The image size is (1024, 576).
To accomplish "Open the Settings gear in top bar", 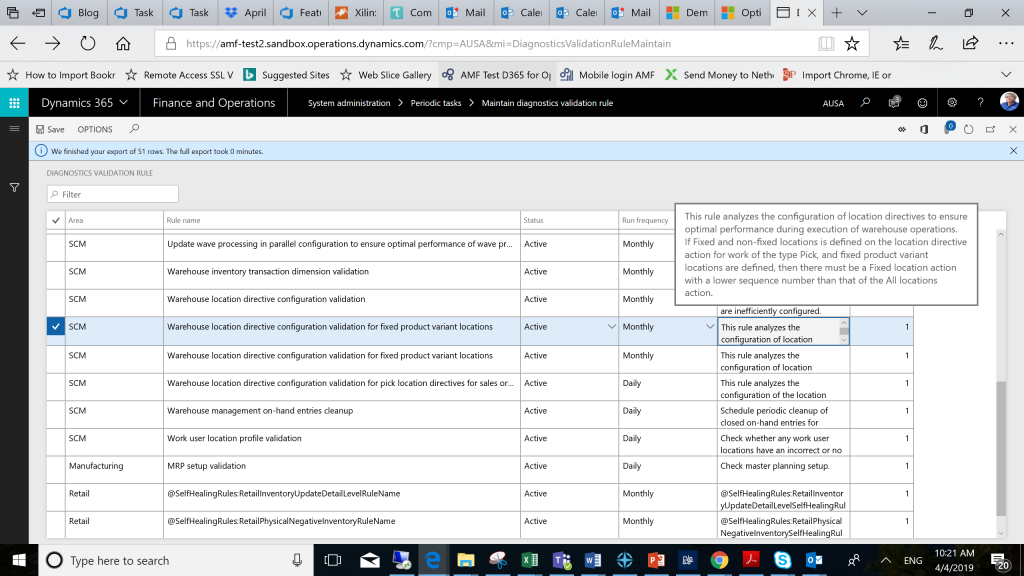I will tap(951, 103).
